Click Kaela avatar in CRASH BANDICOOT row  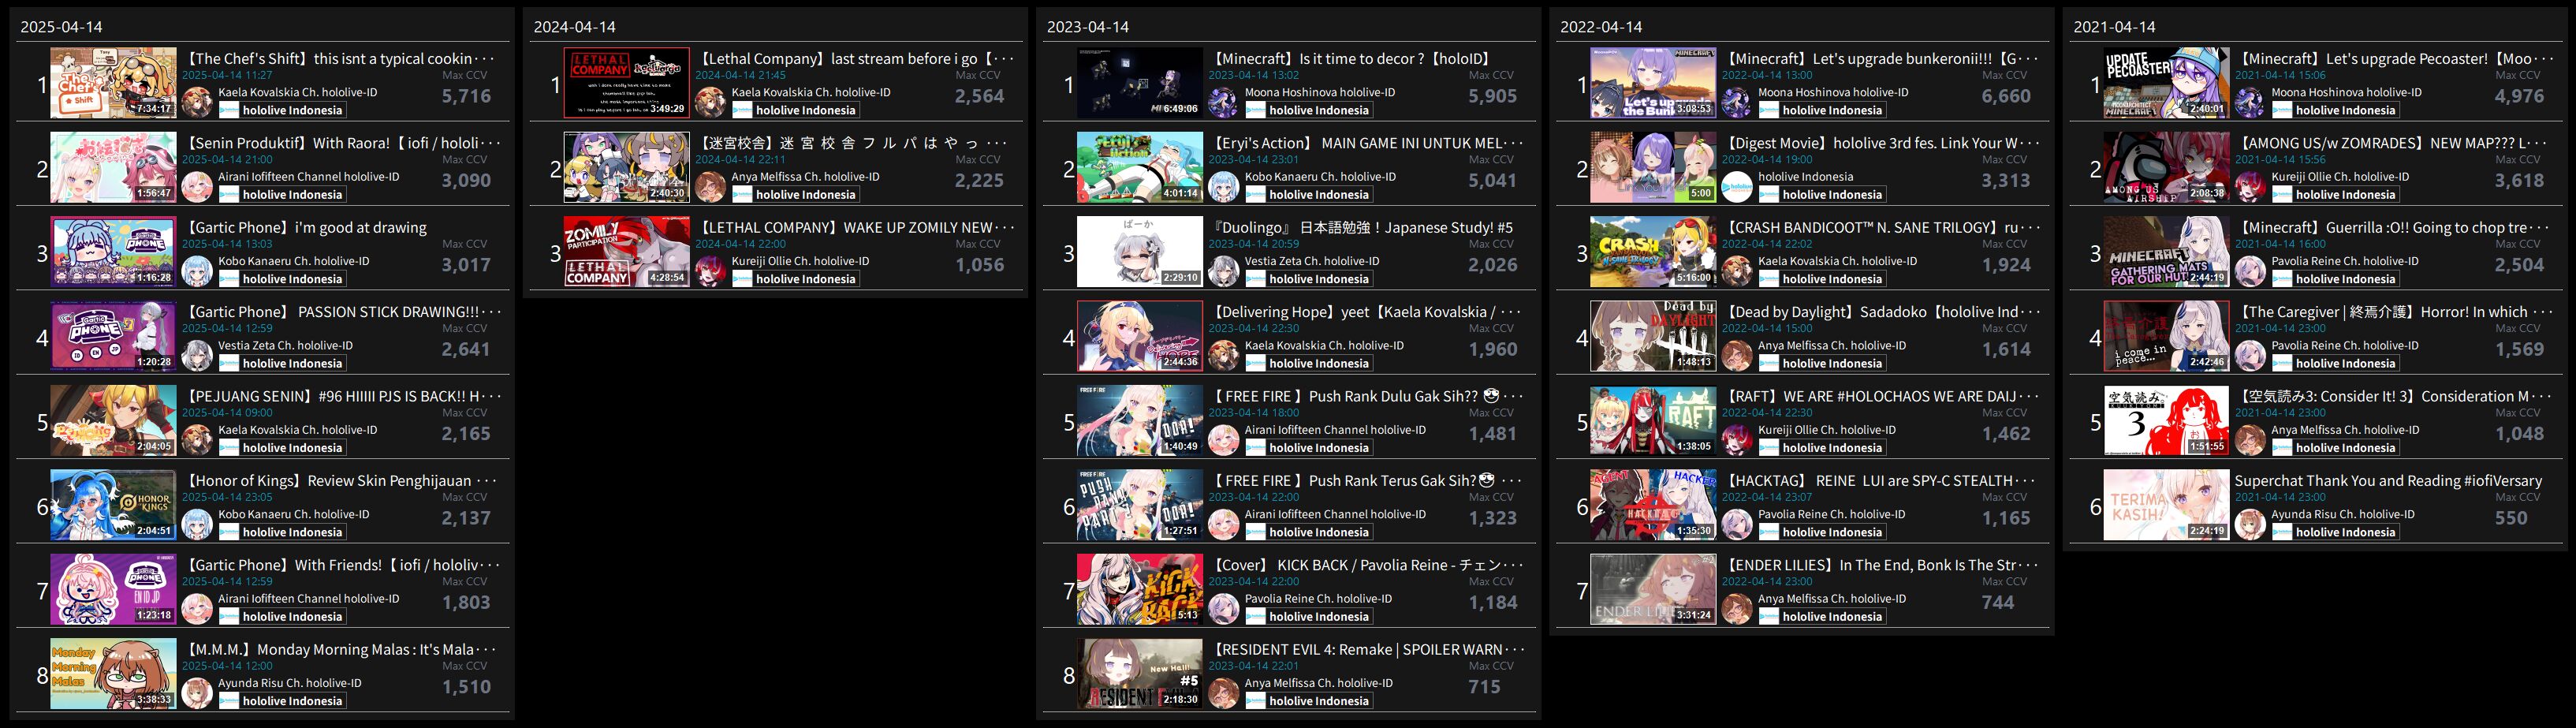[x=1737, y=271]
